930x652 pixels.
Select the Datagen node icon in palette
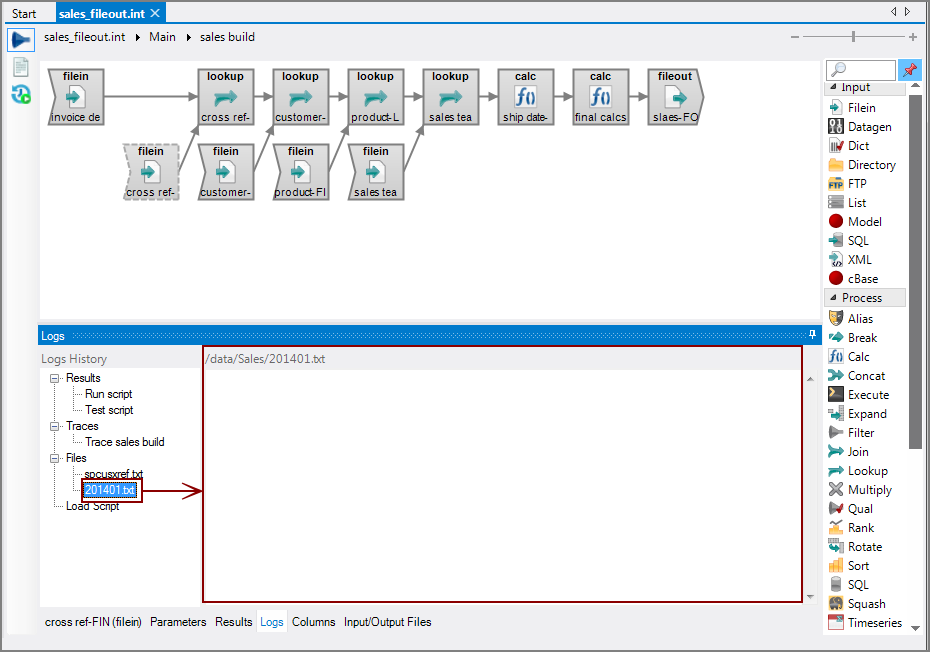(836, 127)
